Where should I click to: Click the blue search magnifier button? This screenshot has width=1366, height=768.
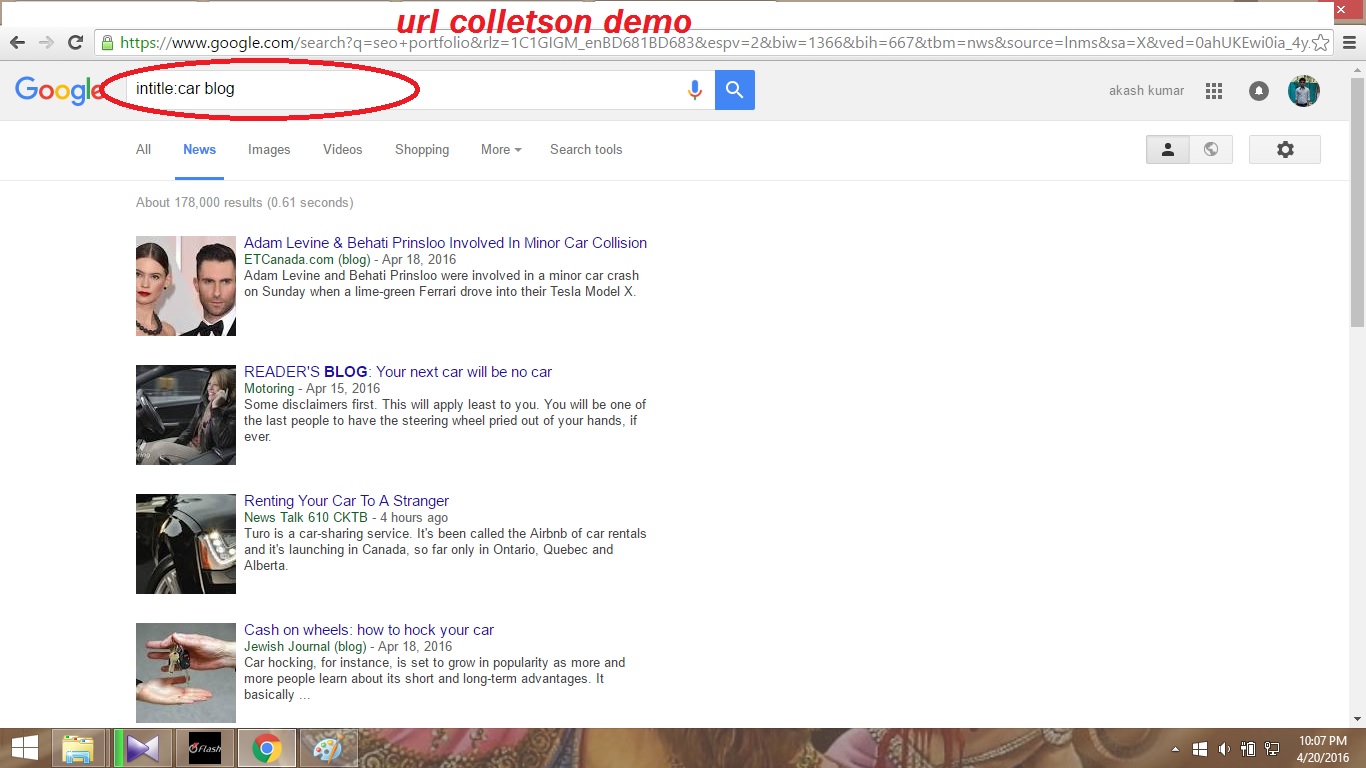point(735,90)
